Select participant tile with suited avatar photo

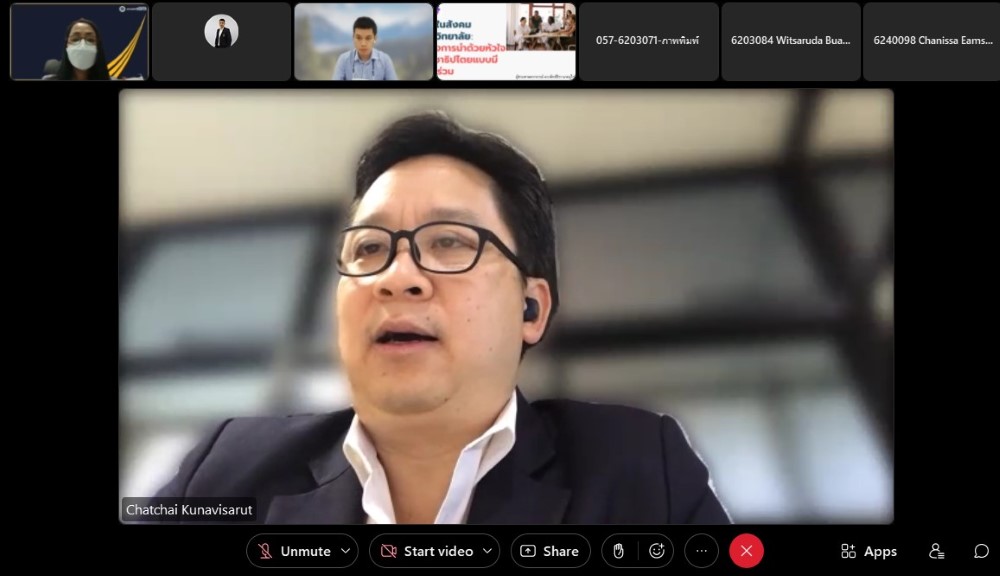pyautogui.click(x=221, y=41)
